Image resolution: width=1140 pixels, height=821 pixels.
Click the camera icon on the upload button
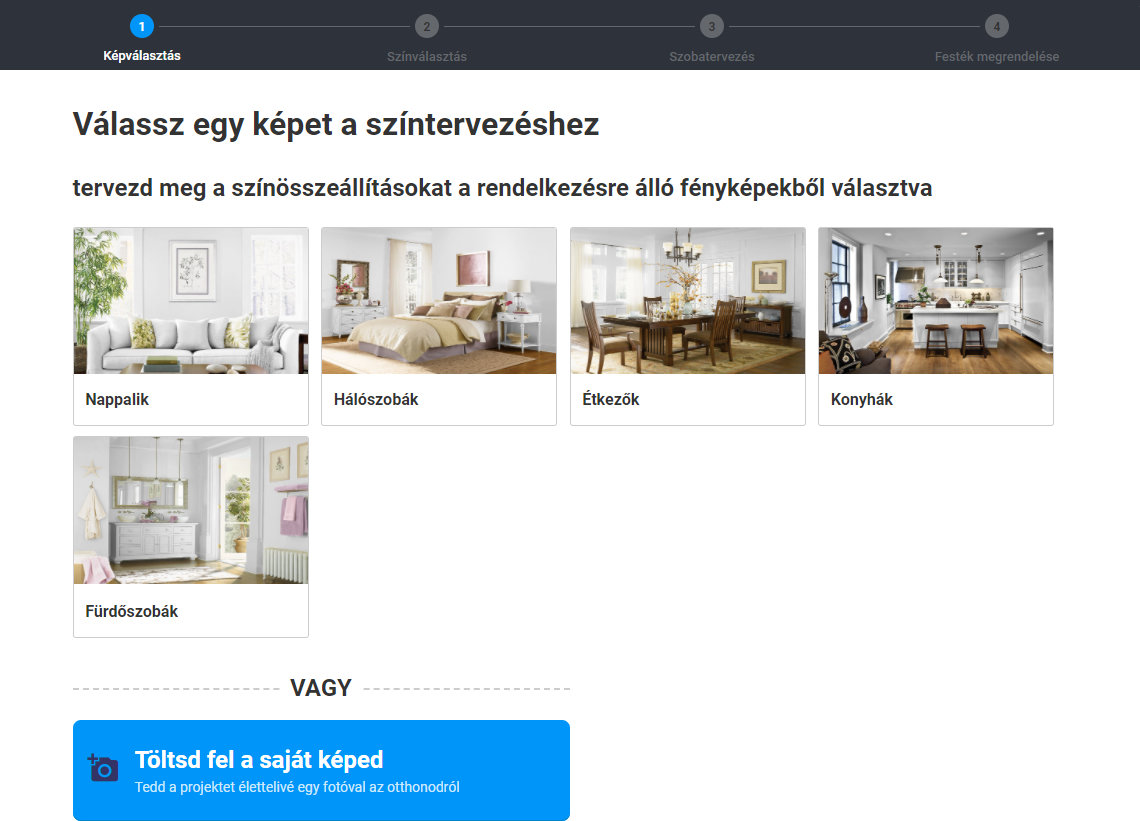coord(103,768)
